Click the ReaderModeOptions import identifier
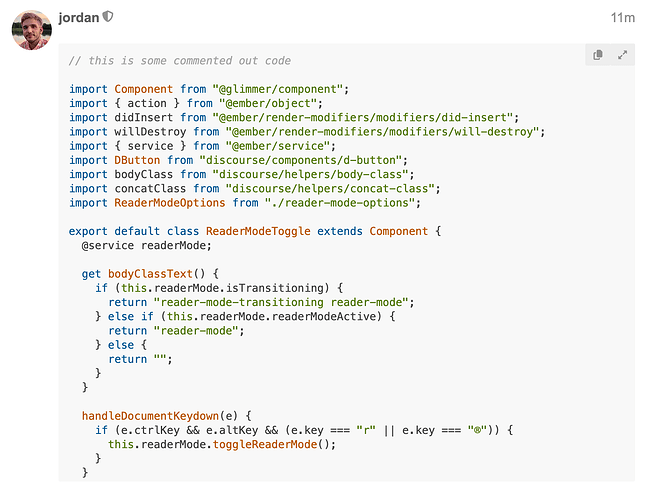This screenshot has height=500, width=661. pyautogui.click(x=170, y=203)
